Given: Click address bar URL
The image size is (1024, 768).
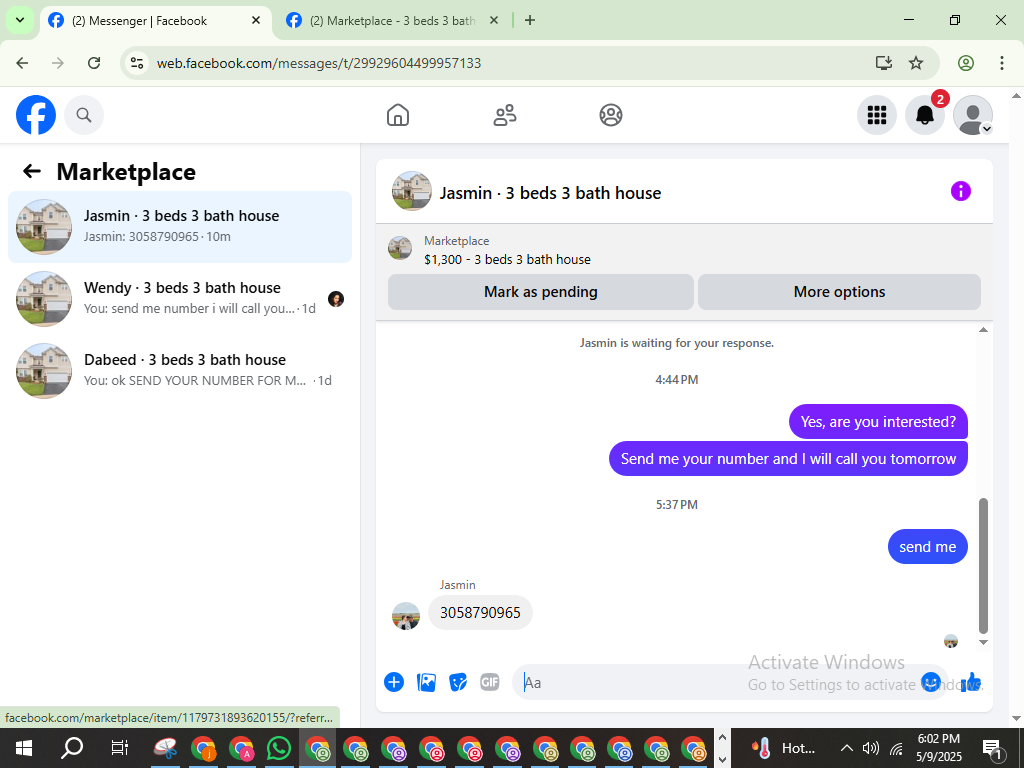Looking at the screenshot, I should pos(319,63).
